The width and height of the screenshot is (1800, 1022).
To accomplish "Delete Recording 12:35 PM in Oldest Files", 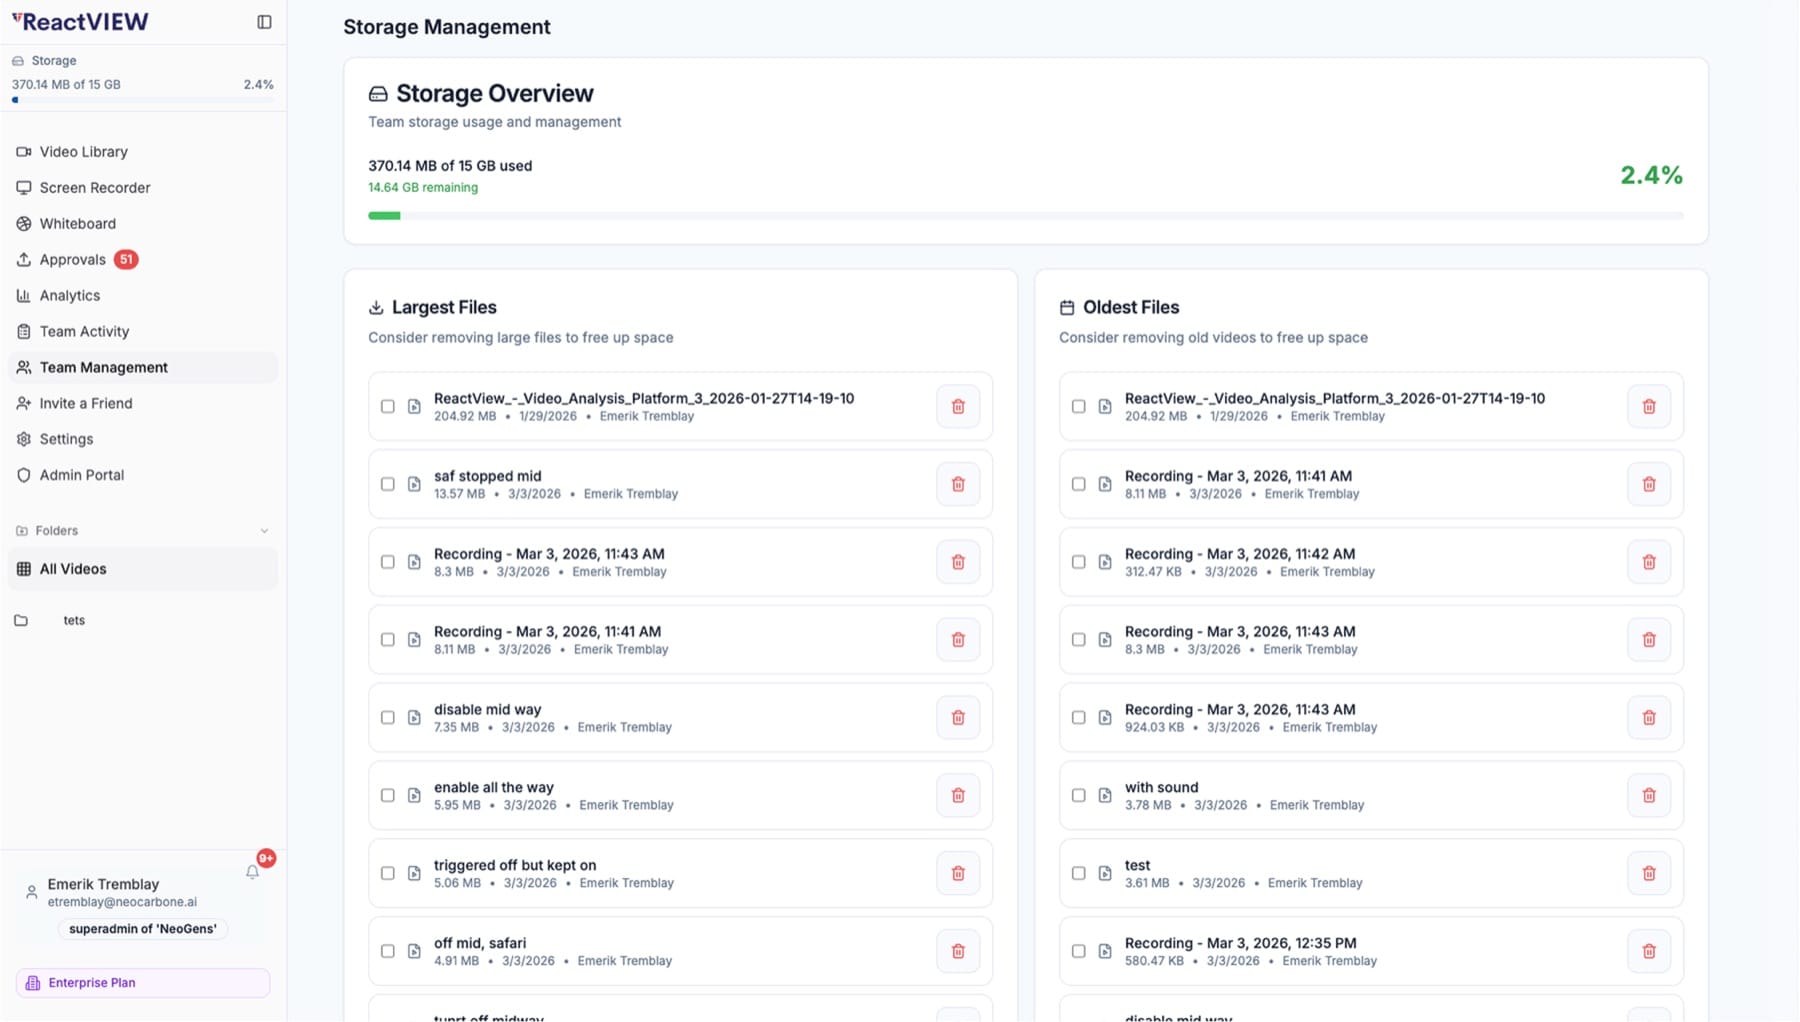I will coord(1649,952).
